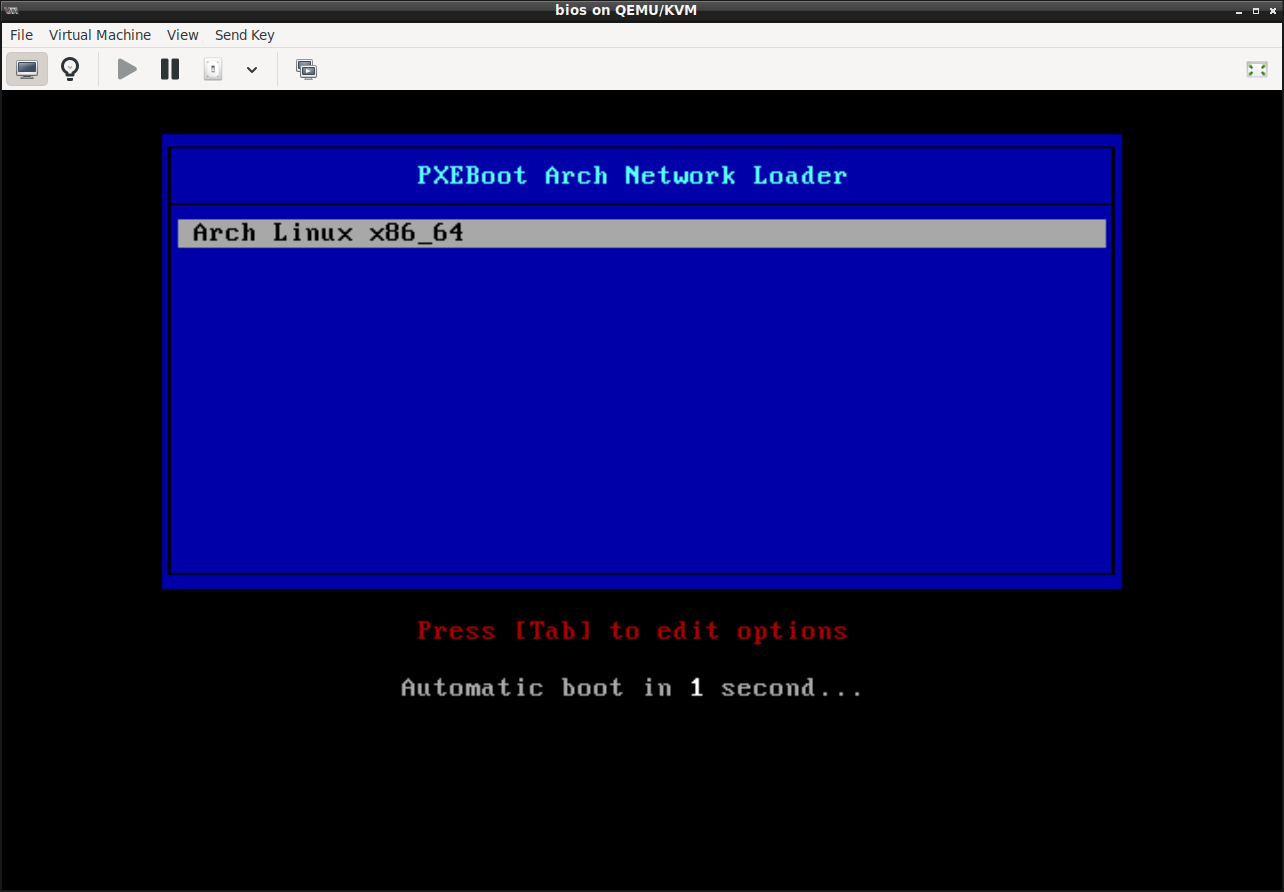Click the automatic boot countdown text
The height and width of the screenshot is (892, 1284).
(x=631, y=688)
